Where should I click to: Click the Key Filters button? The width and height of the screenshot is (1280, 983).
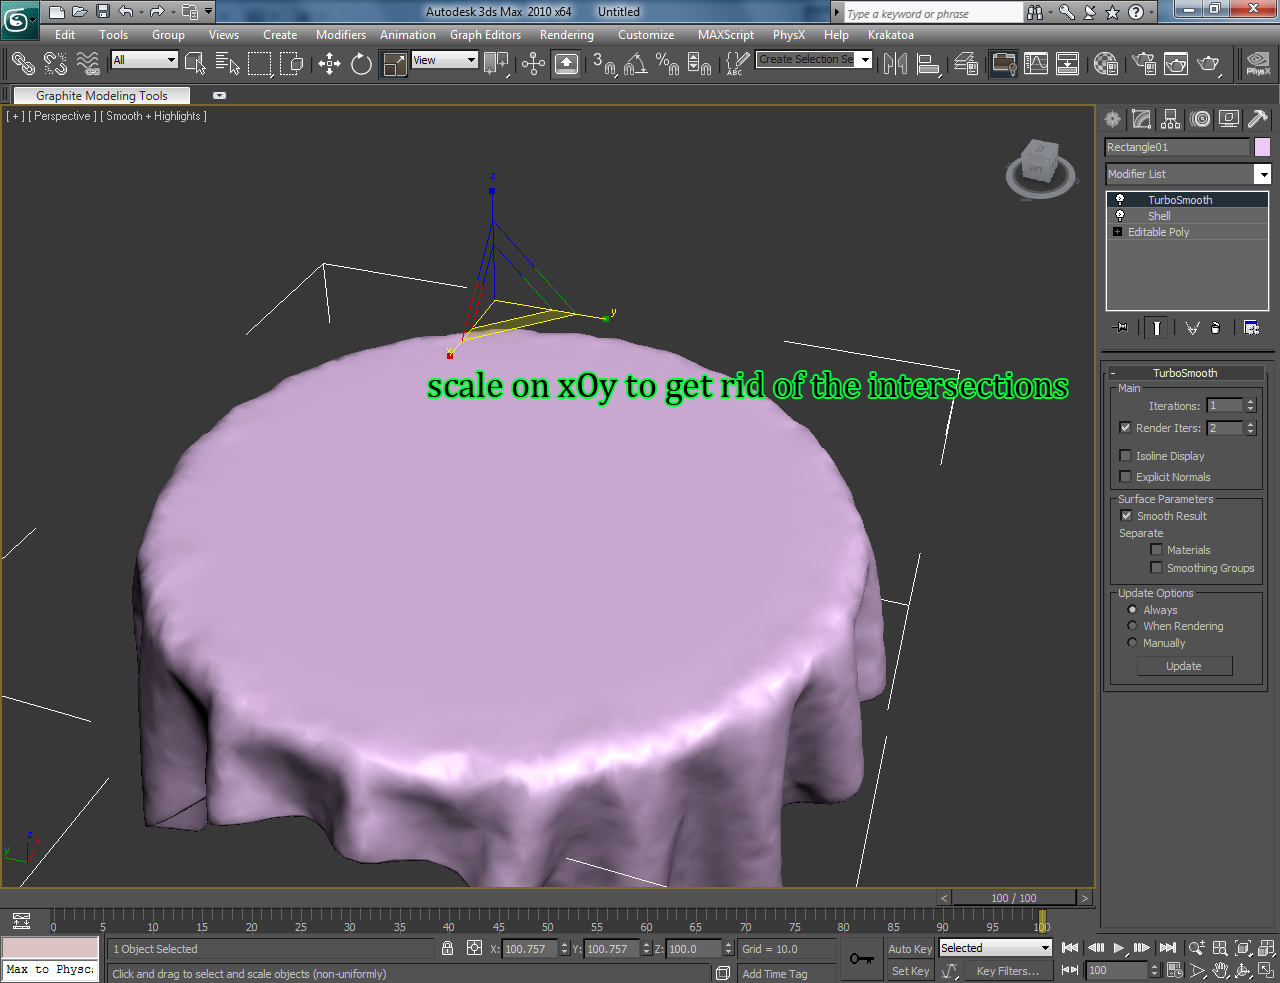click(x=1005, y=971)
